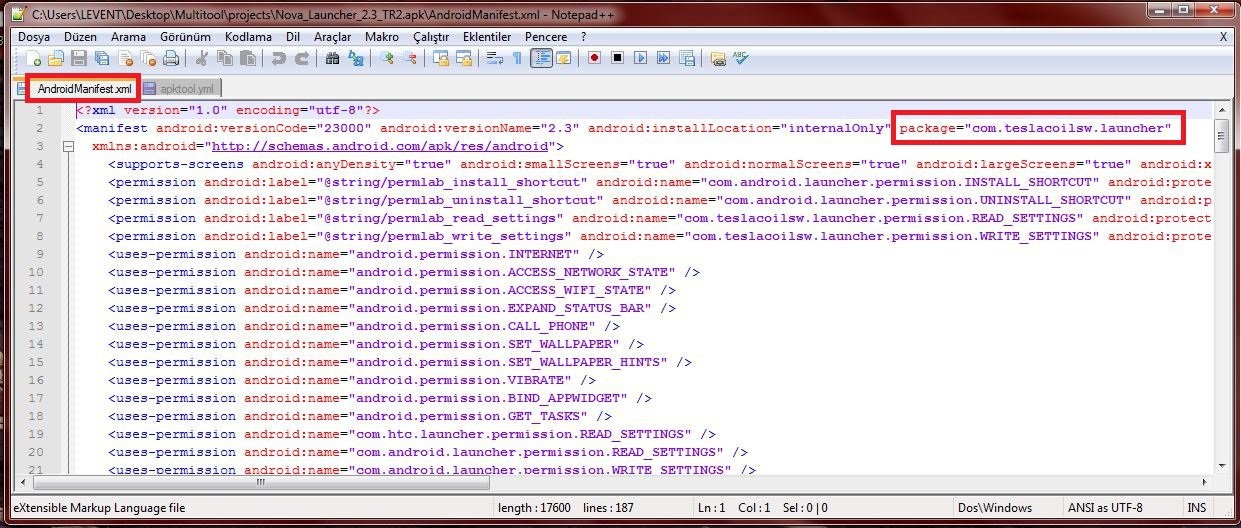This screenshot has width=1241, height=528.
Task: Toggle synchronized horizontal scrolling icon
Action: pyautogui.click(x=464, y=59)
